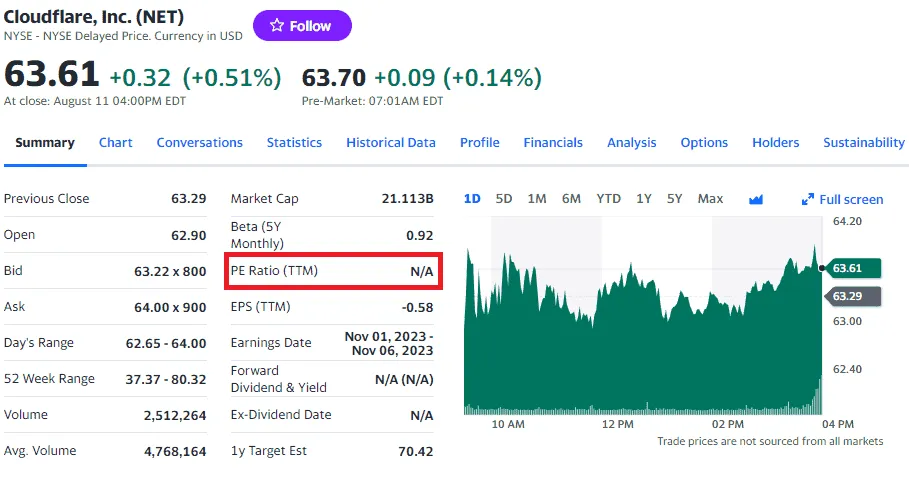Open the Statistics tab
Image resolution: width=909 pixels, height=477 pixels.
click(294, 142)
